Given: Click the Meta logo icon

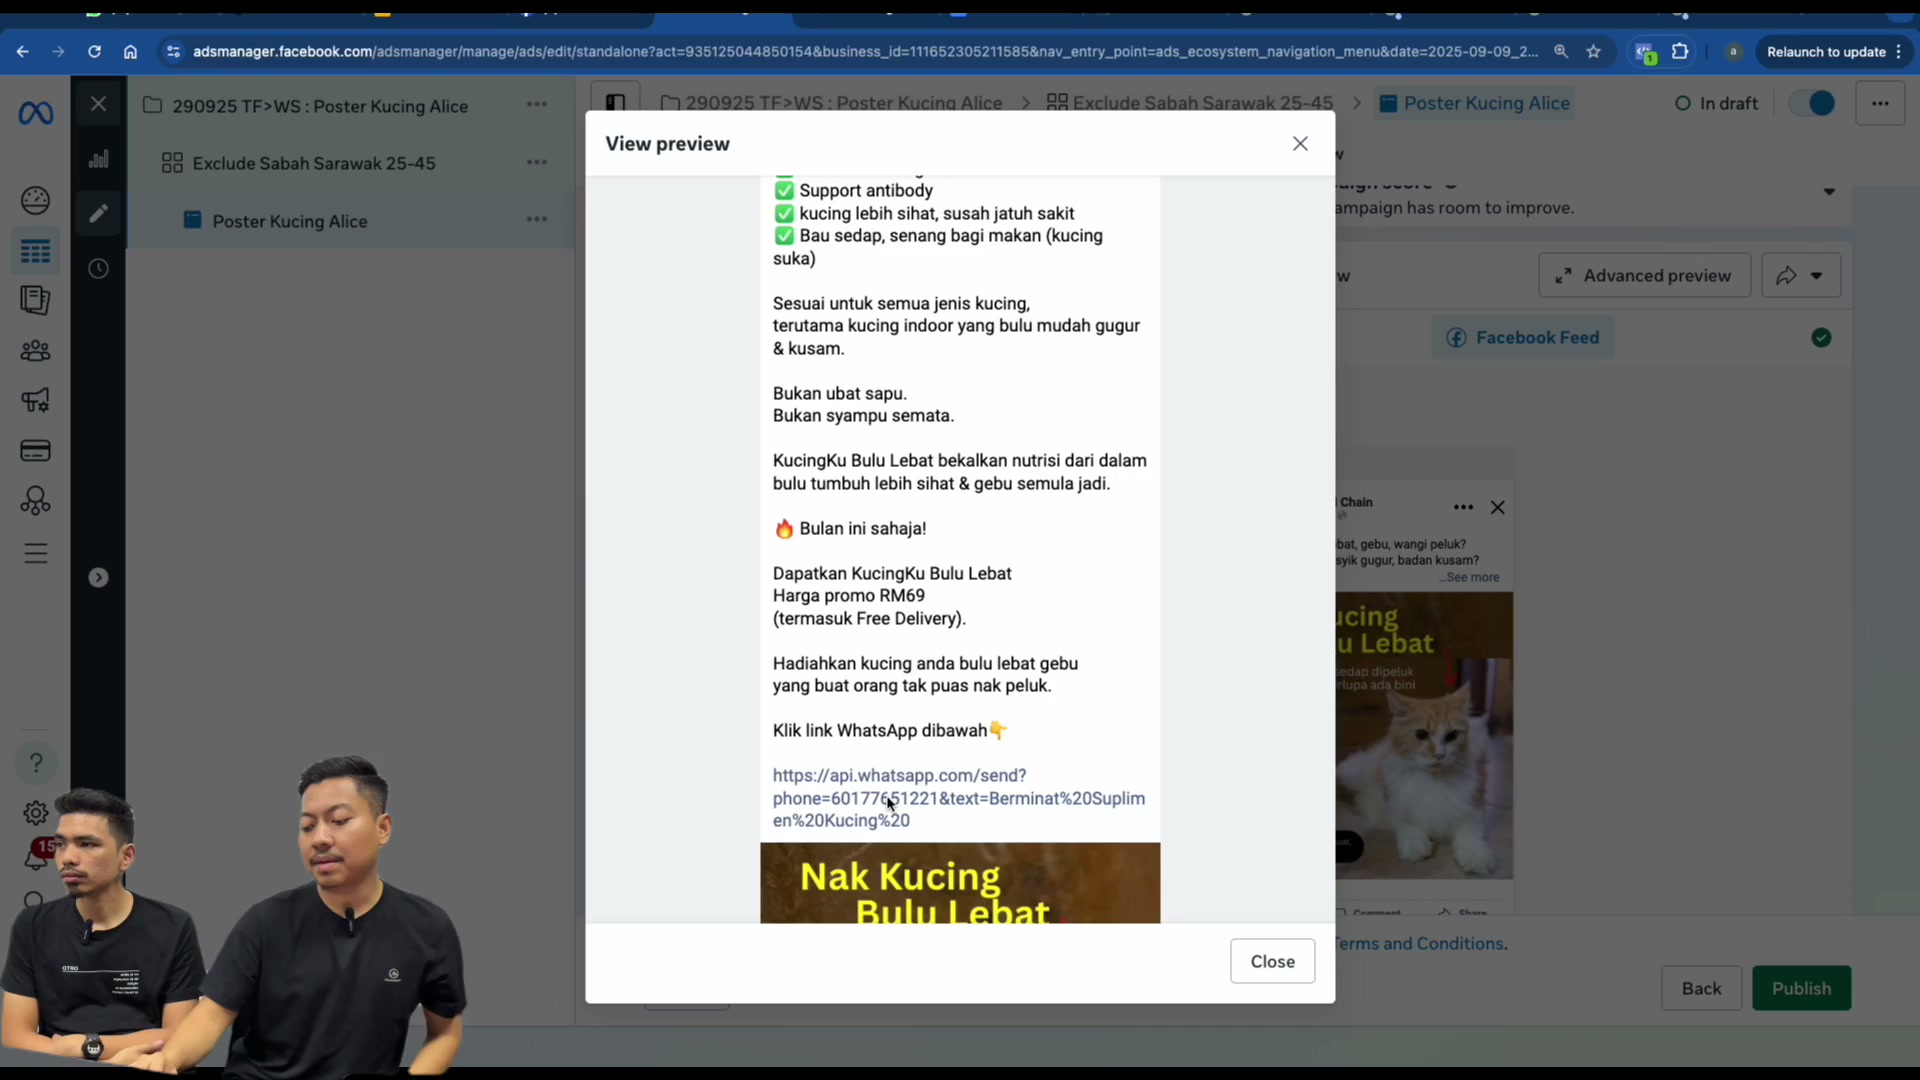Looking at the screenshot, I should [x=36, y=114].
